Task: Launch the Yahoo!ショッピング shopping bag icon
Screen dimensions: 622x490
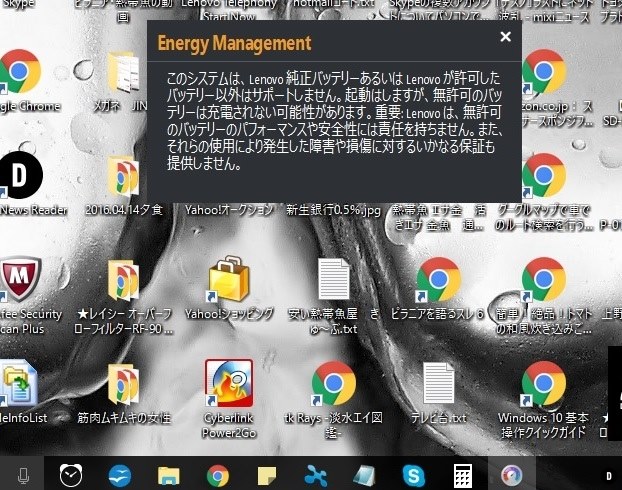Action: (x=229, y=279)
